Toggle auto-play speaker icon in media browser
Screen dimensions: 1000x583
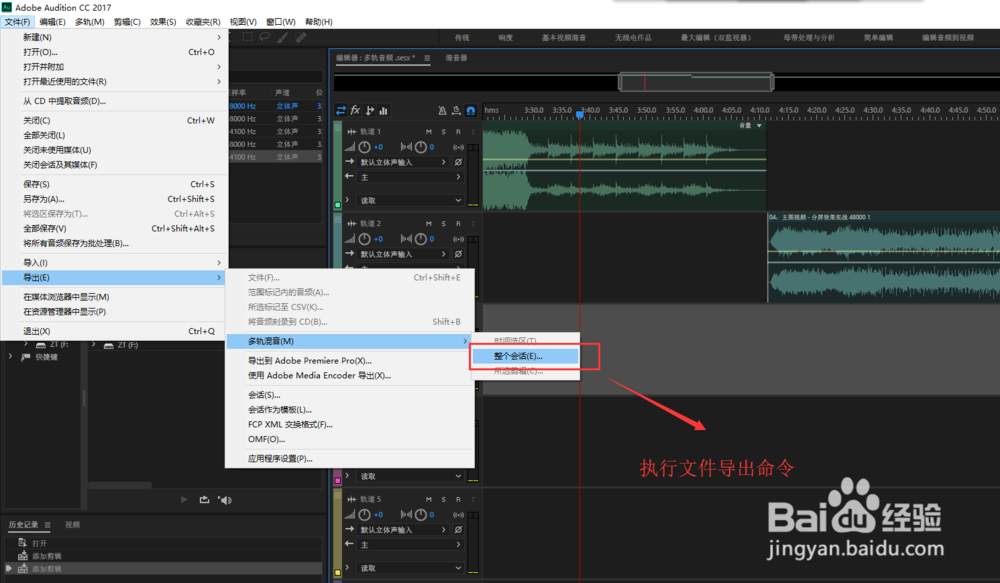pyautogui.click(x=224, y=499)
